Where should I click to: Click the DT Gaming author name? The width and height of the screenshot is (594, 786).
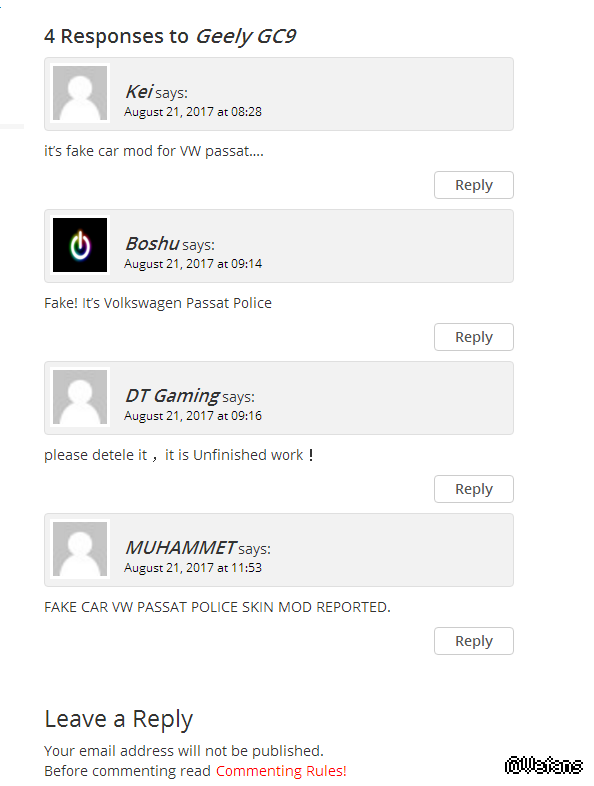coord(172,396)
